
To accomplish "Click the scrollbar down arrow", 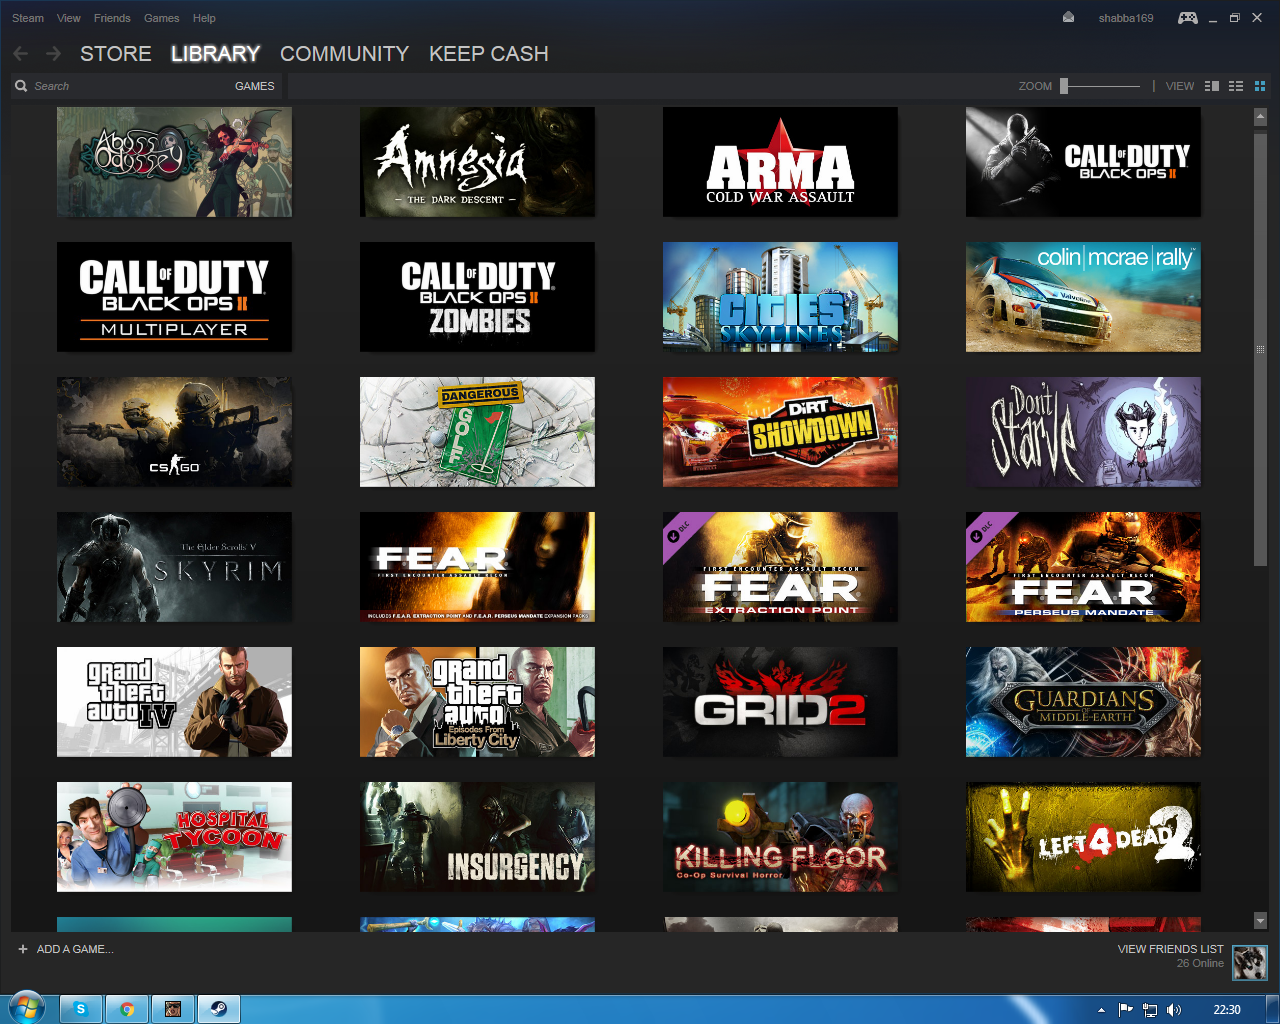I will coord(1260,920).
